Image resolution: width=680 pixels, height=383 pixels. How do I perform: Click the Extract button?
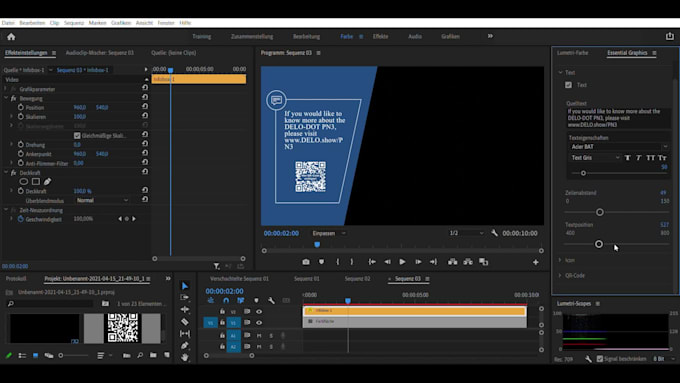[x=468, y=262]
